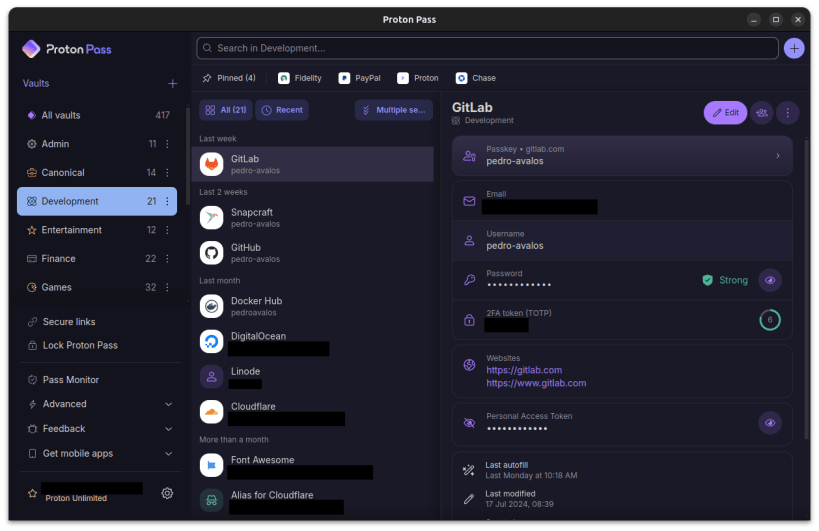Open the https://www.gitlab.com link
This screenshot has height=531, width=819.
[536, 383]
